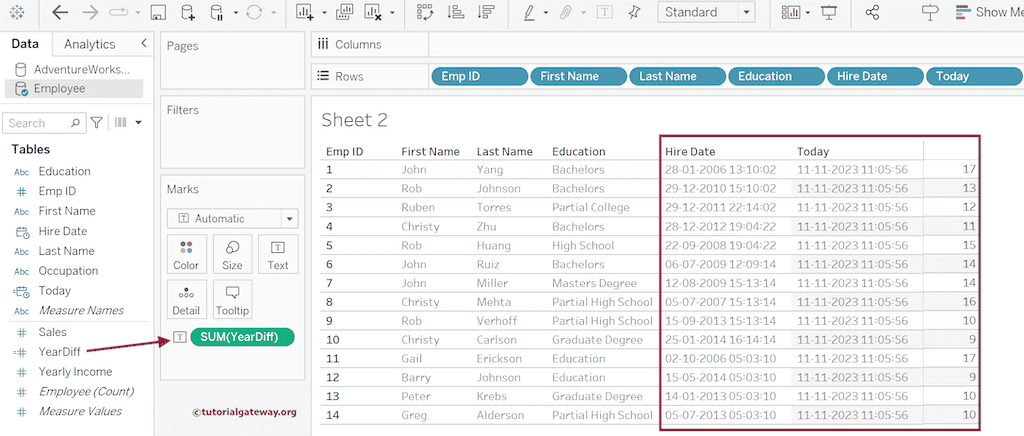This screenshot has height=436, width=1024.
Task: Click the Share icon in toolbar
Action: pyautogui.click(x=872, y=13)
